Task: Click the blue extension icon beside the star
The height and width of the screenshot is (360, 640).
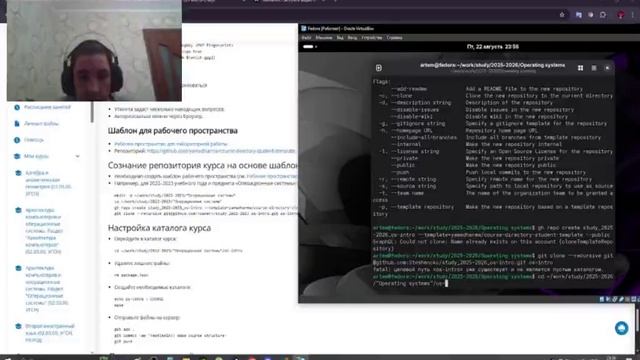Action: (579, 15)
